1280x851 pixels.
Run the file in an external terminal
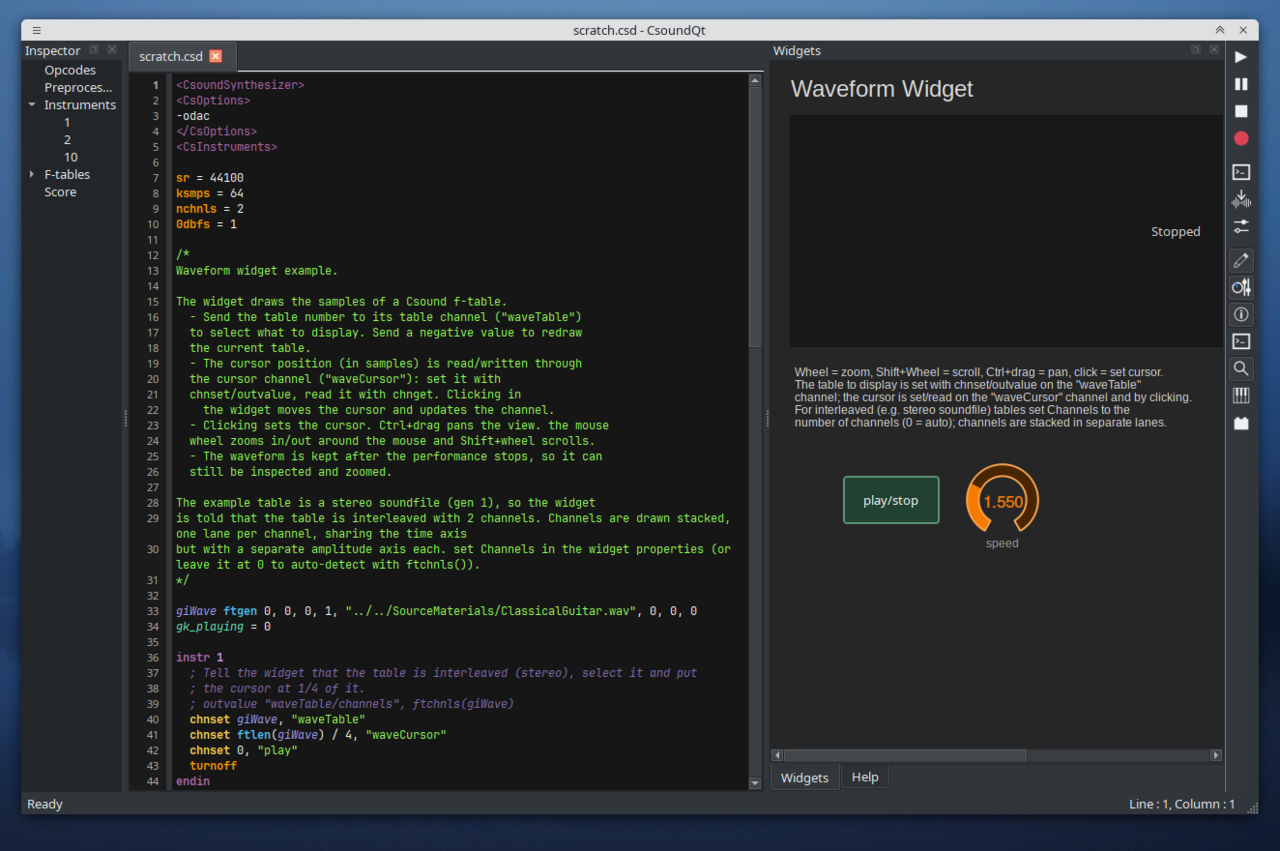pos(1241,172)
